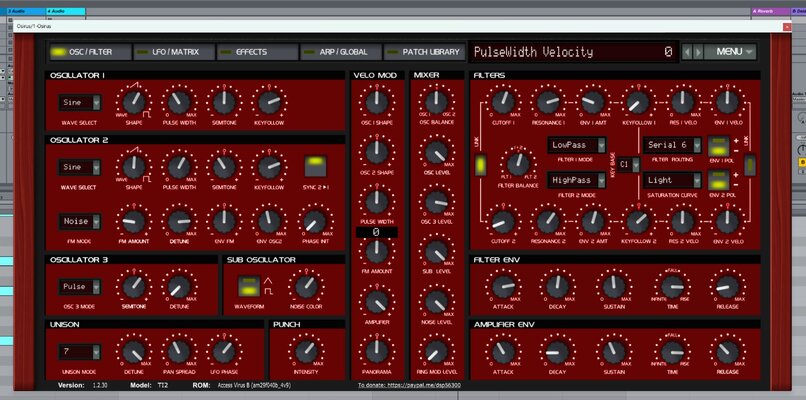Open the LFO / MATRIX tab
The image size is (806, 400).
[173, 52]
